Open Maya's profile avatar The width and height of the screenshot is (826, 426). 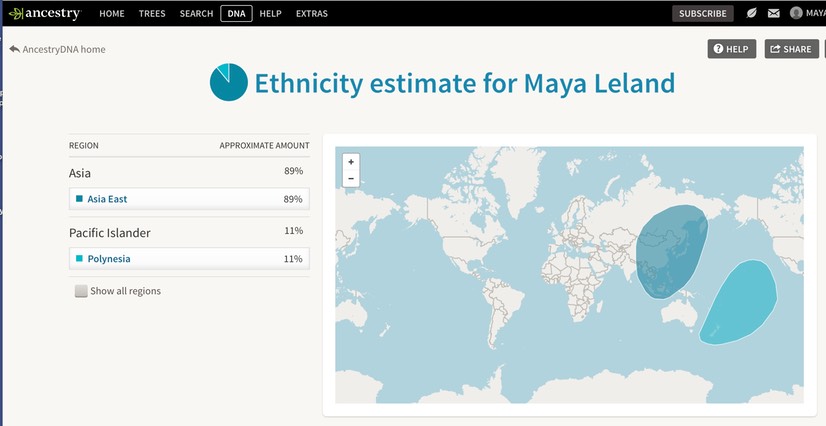(796, 13)
